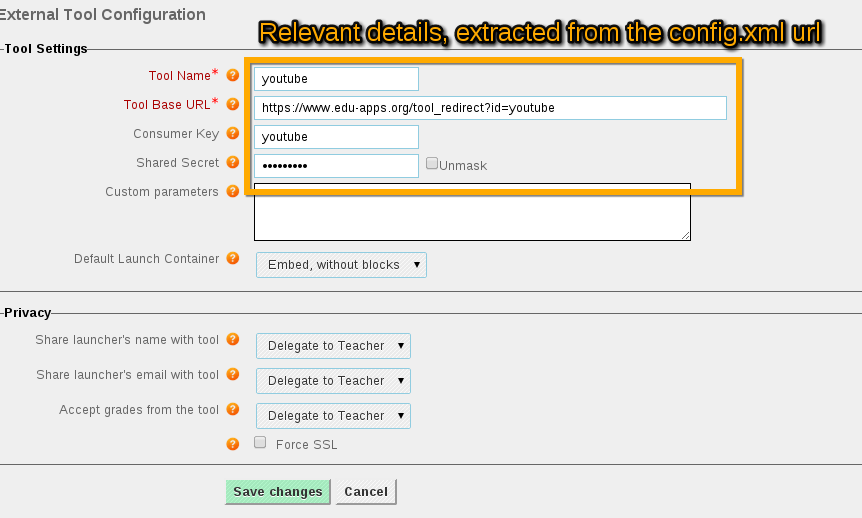Open help icon beside Tool Name
Image resolution: width=862 pixels, height=518 pixels.
tap(233, 75)
